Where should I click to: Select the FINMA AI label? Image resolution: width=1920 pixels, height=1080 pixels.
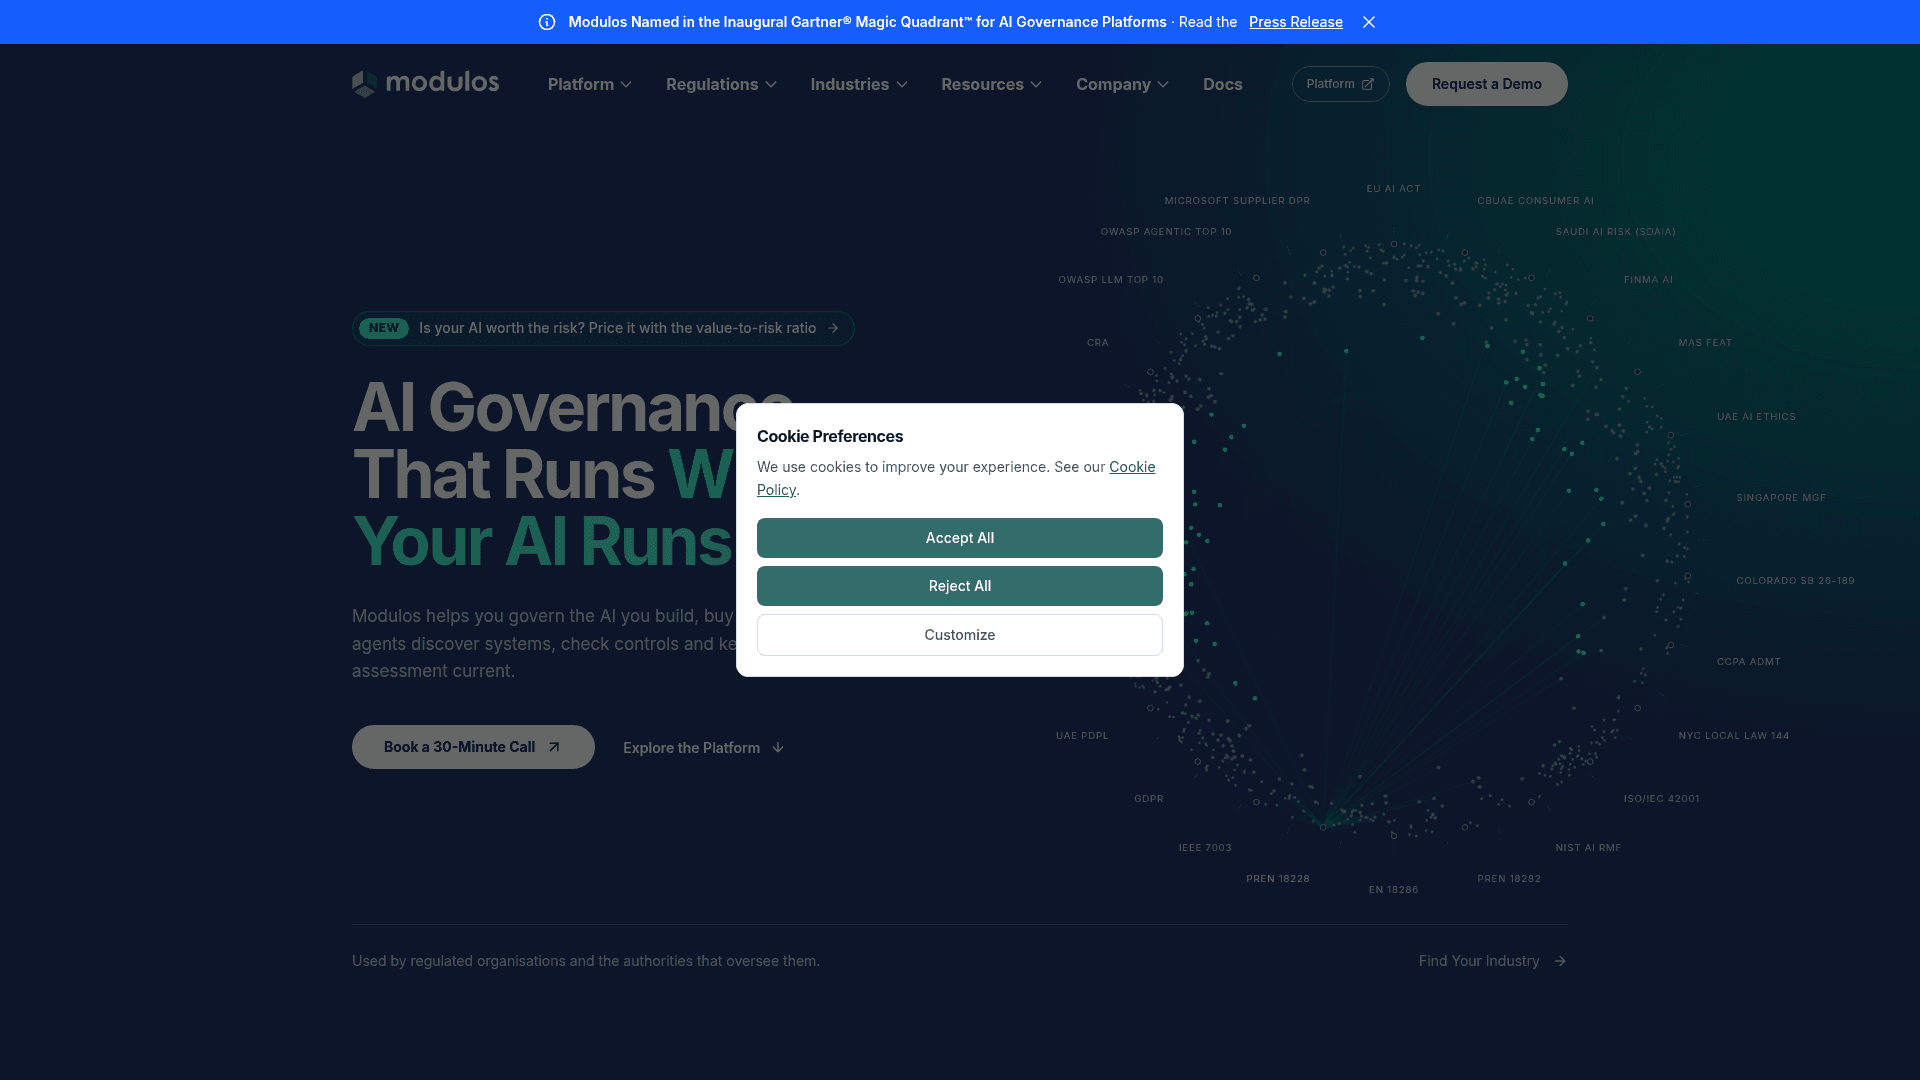click(1648, 280)
